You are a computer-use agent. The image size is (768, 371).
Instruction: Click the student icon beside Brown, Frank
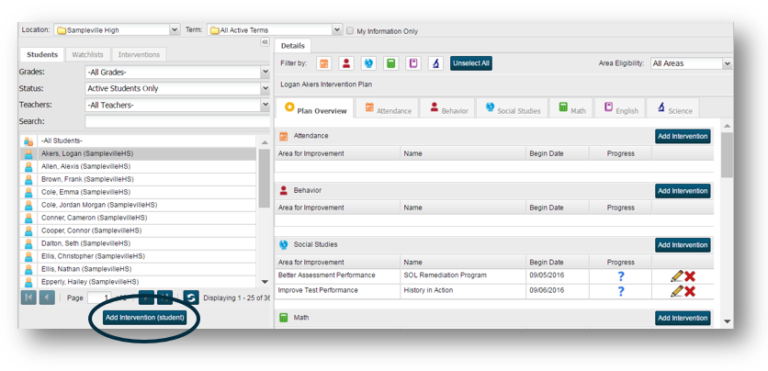[x=28, y=179]
